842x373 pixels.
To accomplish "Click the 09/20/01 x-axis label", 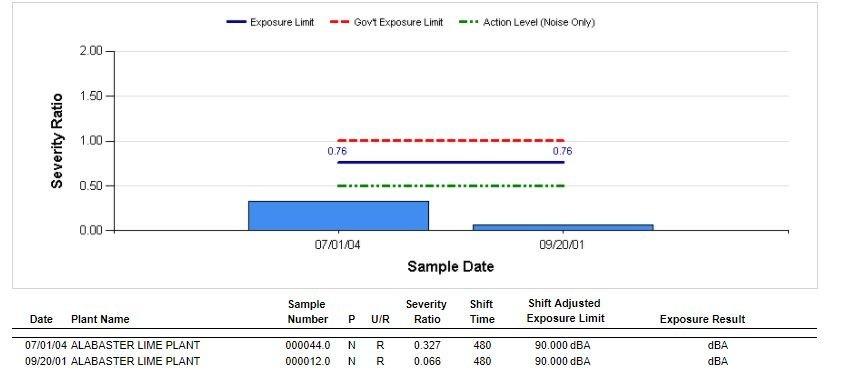I will 562,245.
